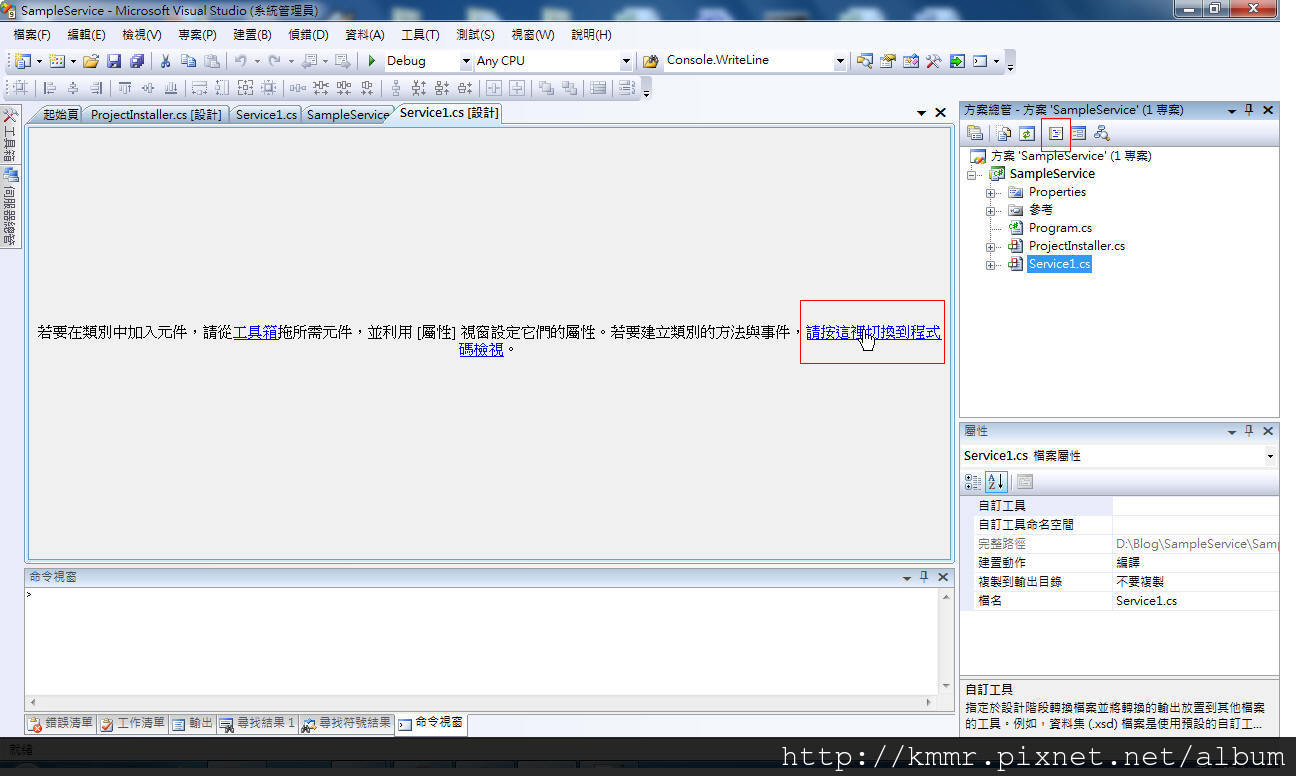
Task: Click the 自訂工具命名空間 property row
Action: coord(1120,525)
